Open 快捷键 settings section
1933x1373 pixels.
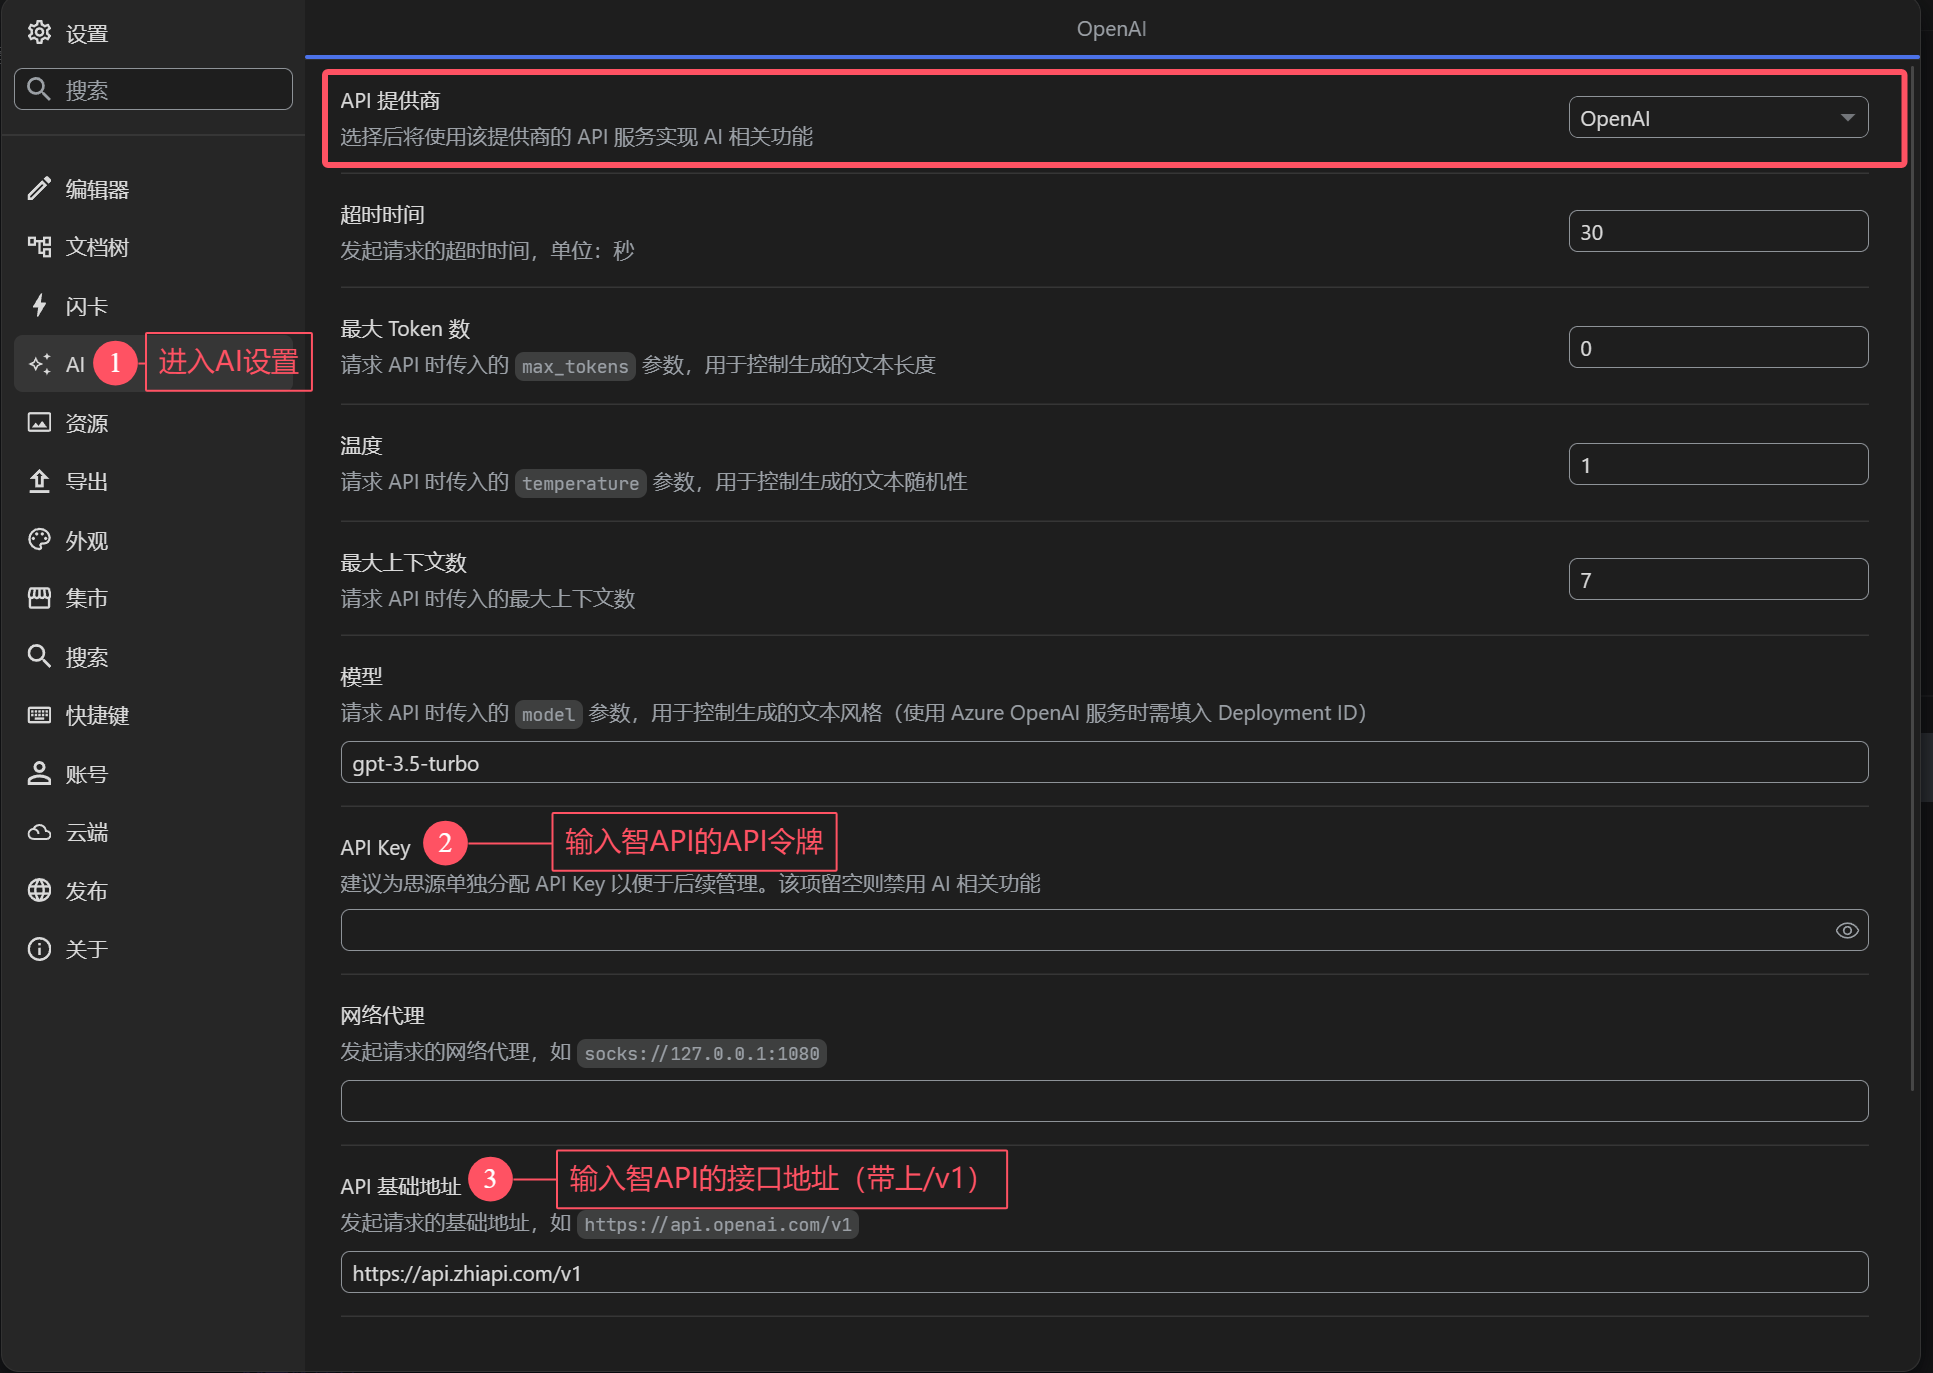(x=155, y=715)
